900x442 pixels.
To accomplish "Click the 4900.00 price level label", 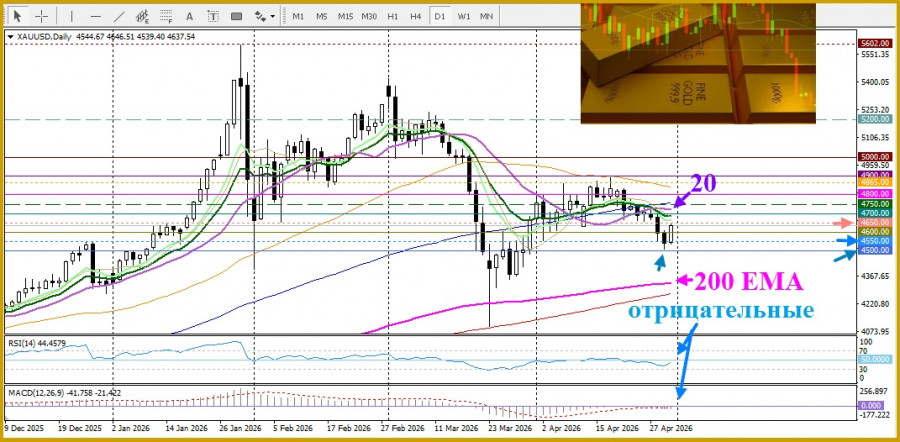I will click(x=875, y=175).
